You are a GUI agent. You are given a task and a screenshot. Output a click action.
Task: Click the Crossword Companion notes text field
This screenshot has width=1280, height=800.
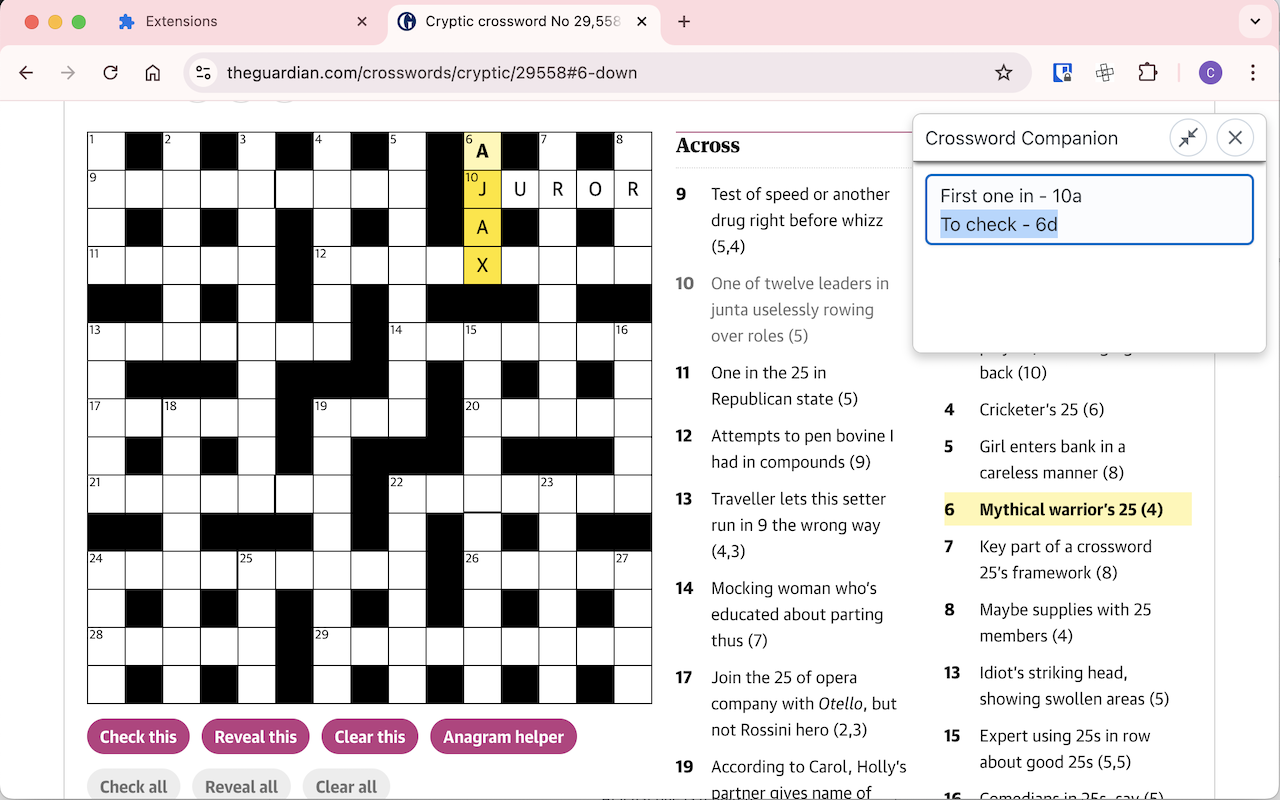click(x=1089, y=210)
